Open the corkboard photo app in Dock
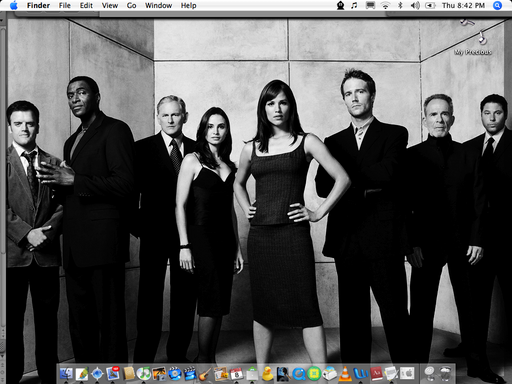The height and width of the screenshot is (384, 512). click(x=221, y=373)
